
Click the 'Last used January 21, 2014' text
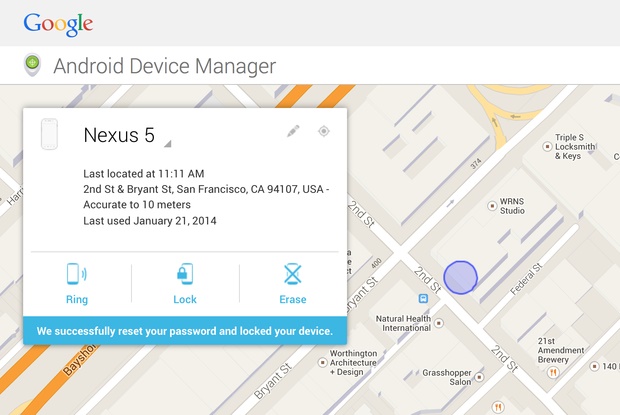click(x=149, y=221)
